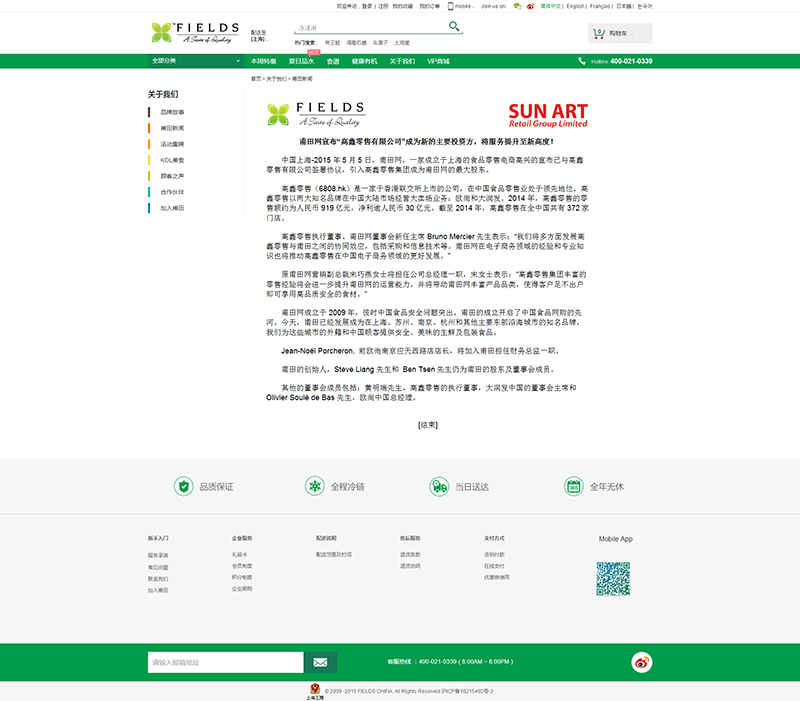Screen dimensions: 800x701
Task: Click the mobile phone icon
Action: (x=451, y=6)
